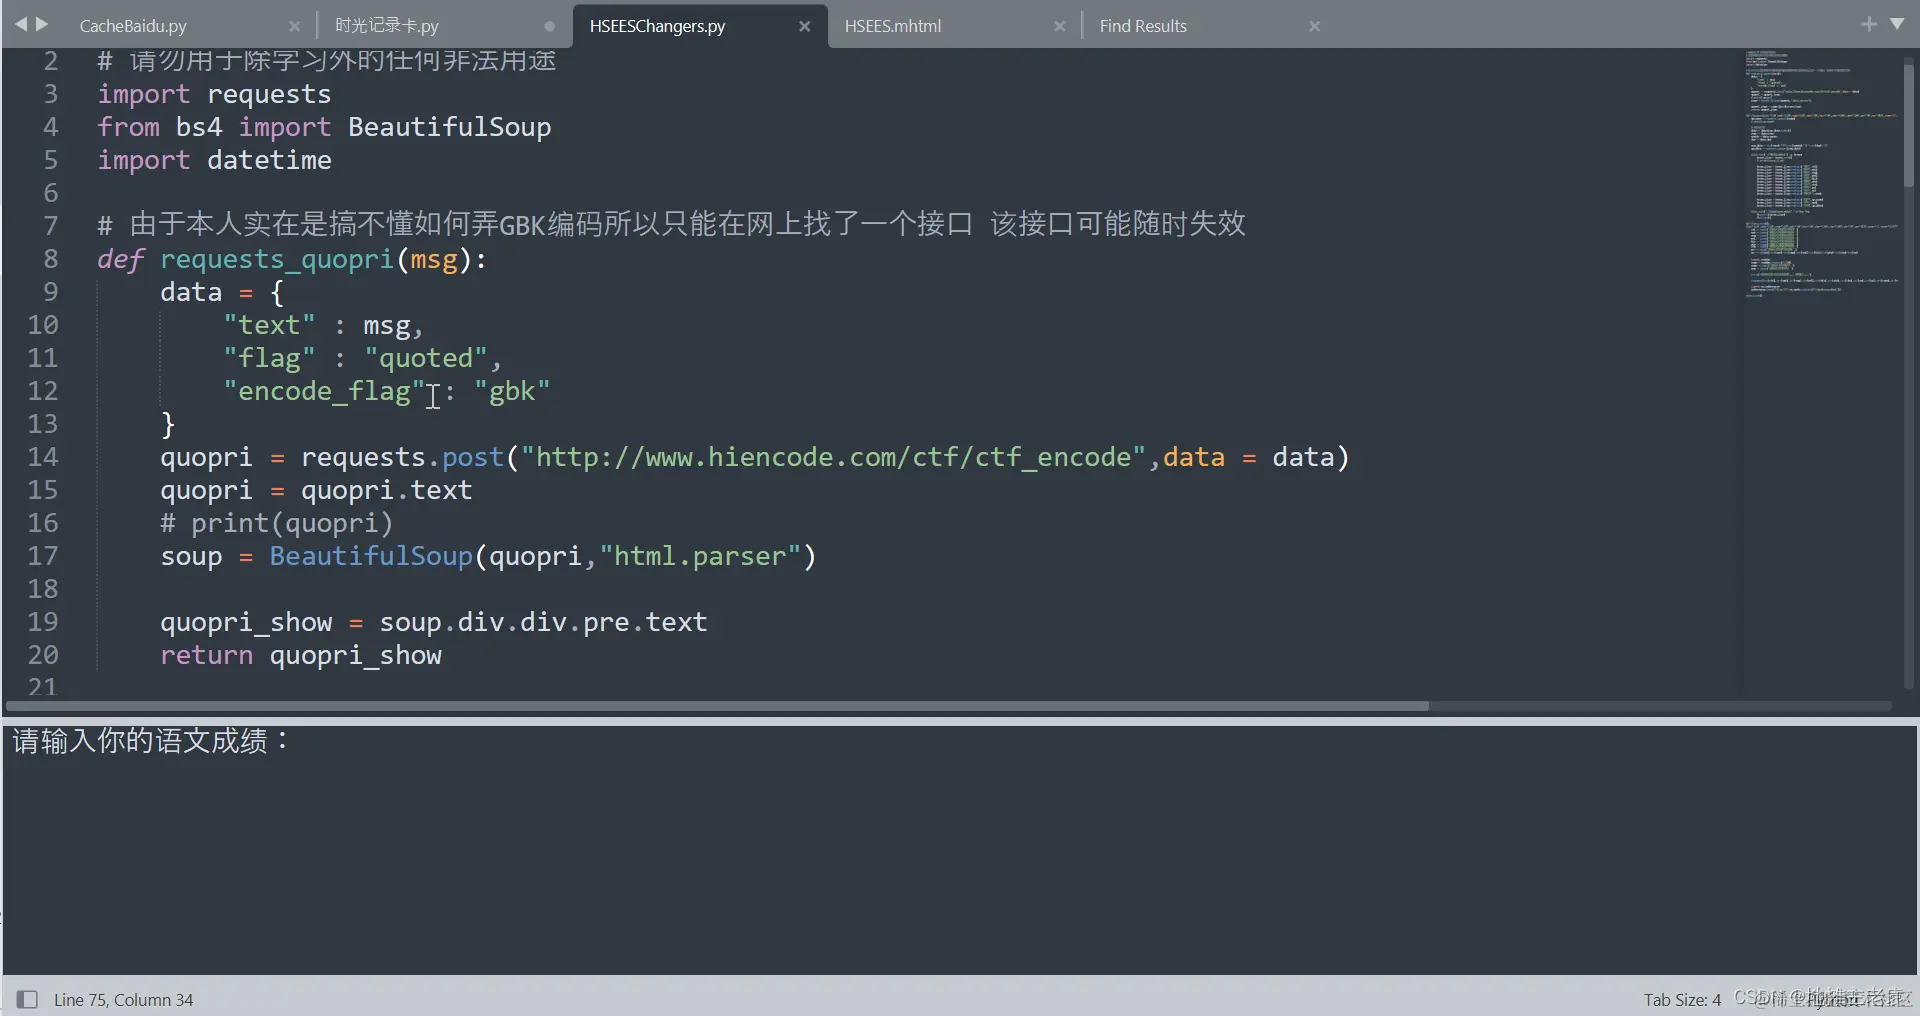Viewport: 1920px width, 1016px height.
Task: Click the "flag" key on line 11
Action: (x=269, y=358)
